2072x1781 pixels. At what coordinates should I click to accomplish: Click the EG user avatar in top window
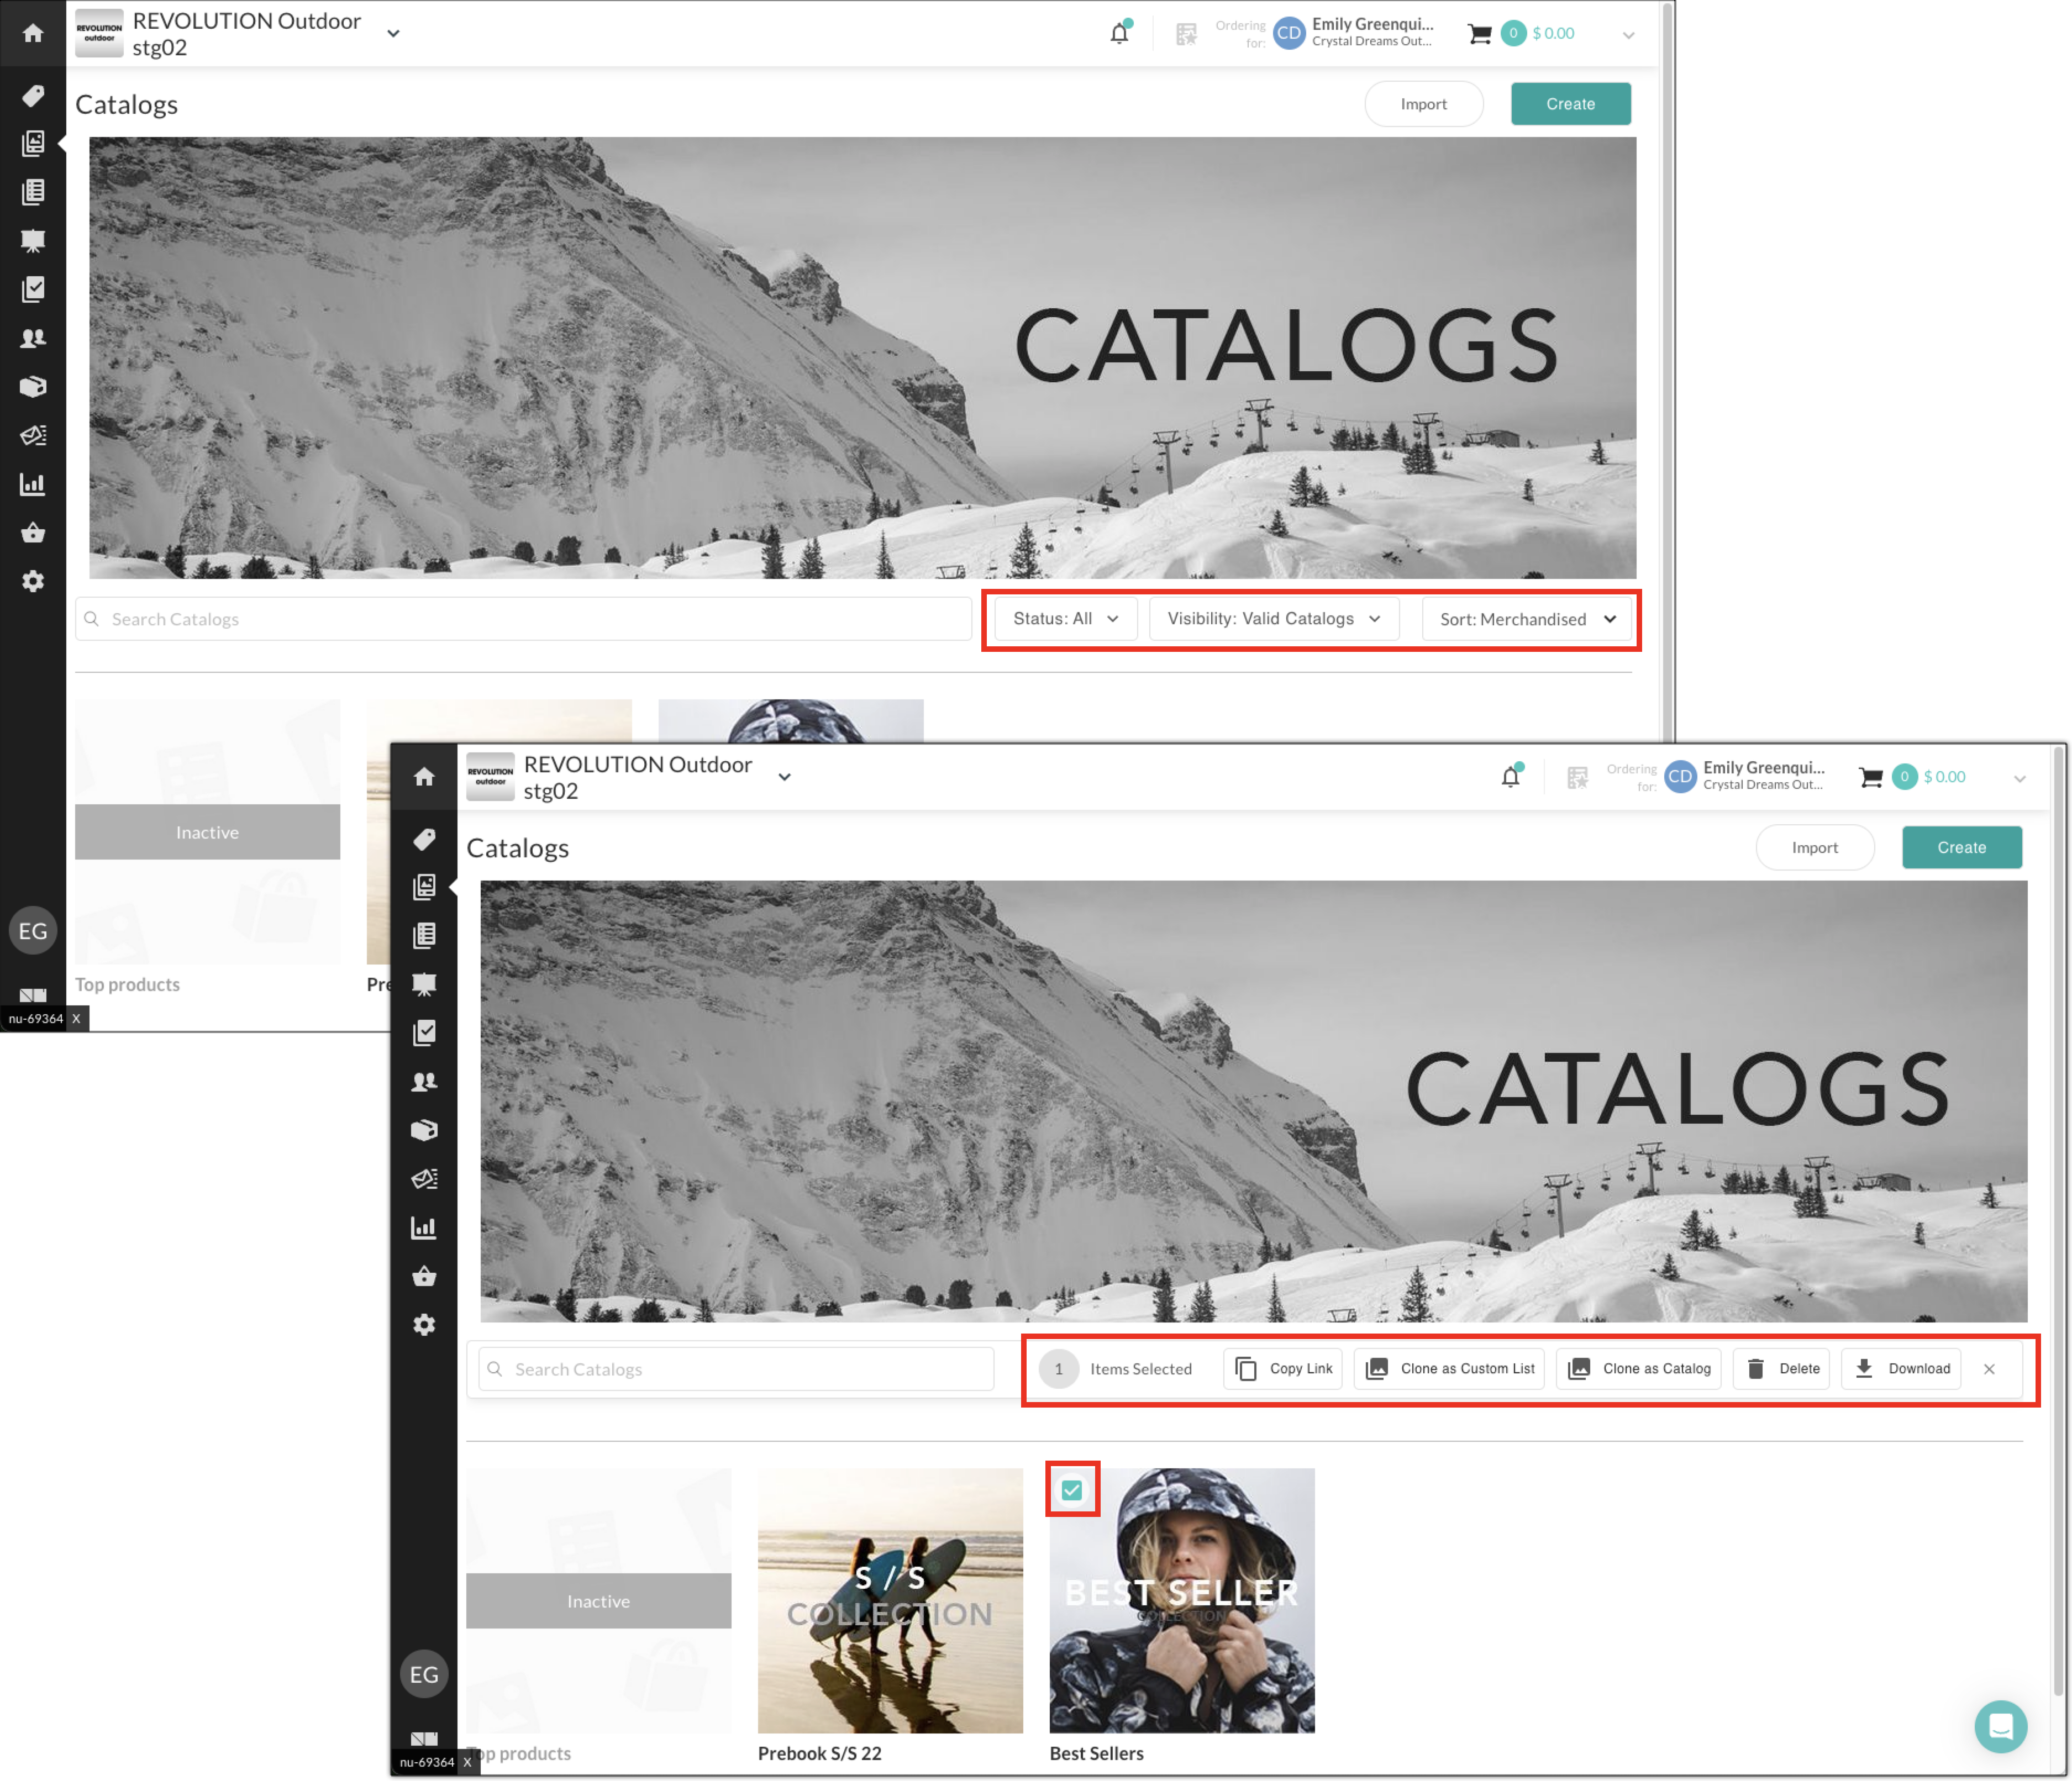33,931
